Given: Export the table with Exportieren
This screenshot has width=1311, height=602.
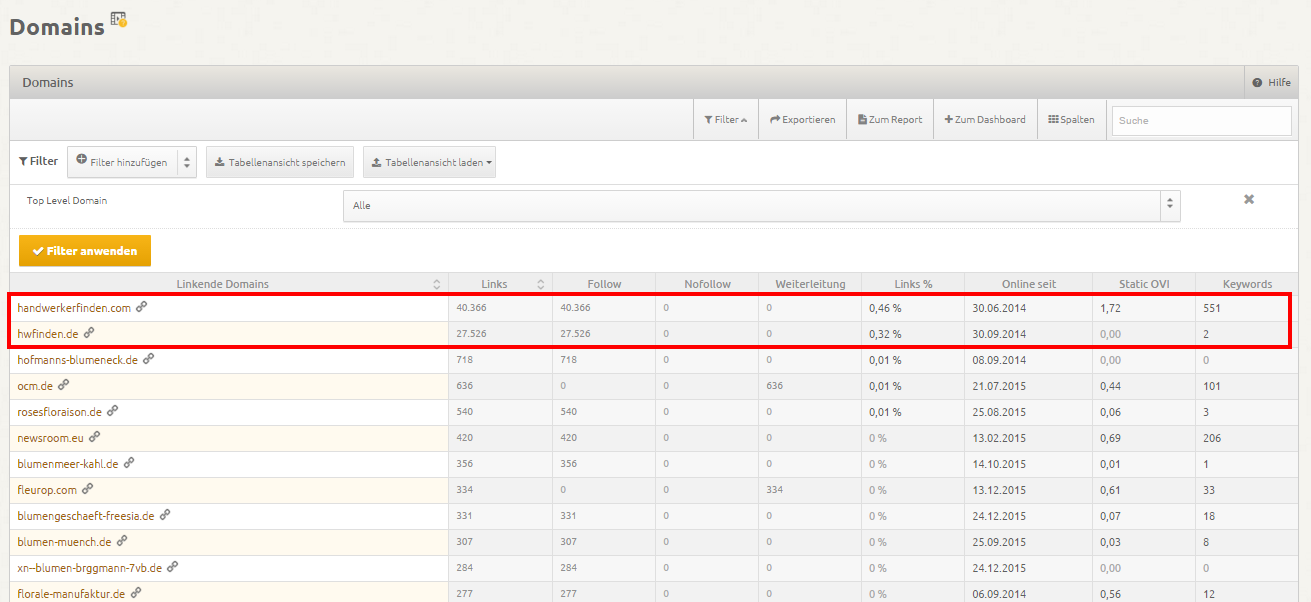Looking at the screenshot, I should point(802,120).
